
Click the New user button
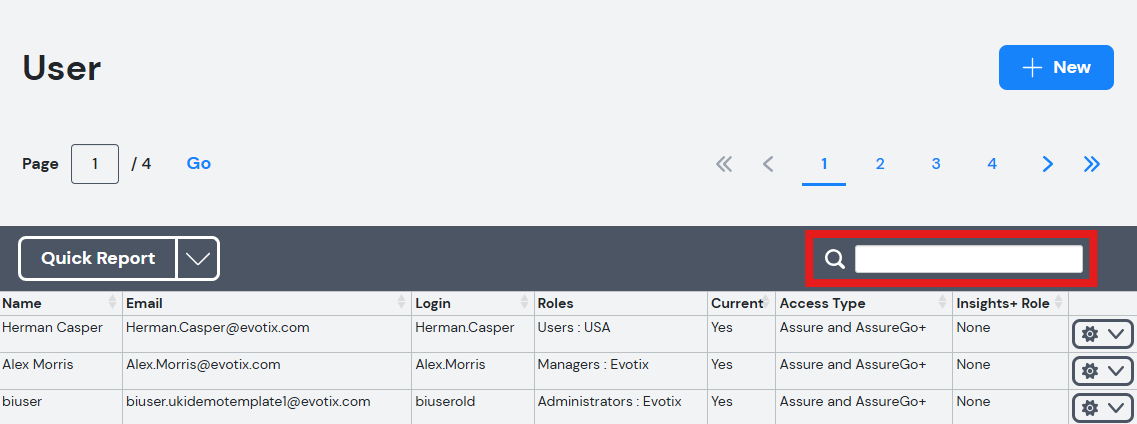(x=1057, y=67)
